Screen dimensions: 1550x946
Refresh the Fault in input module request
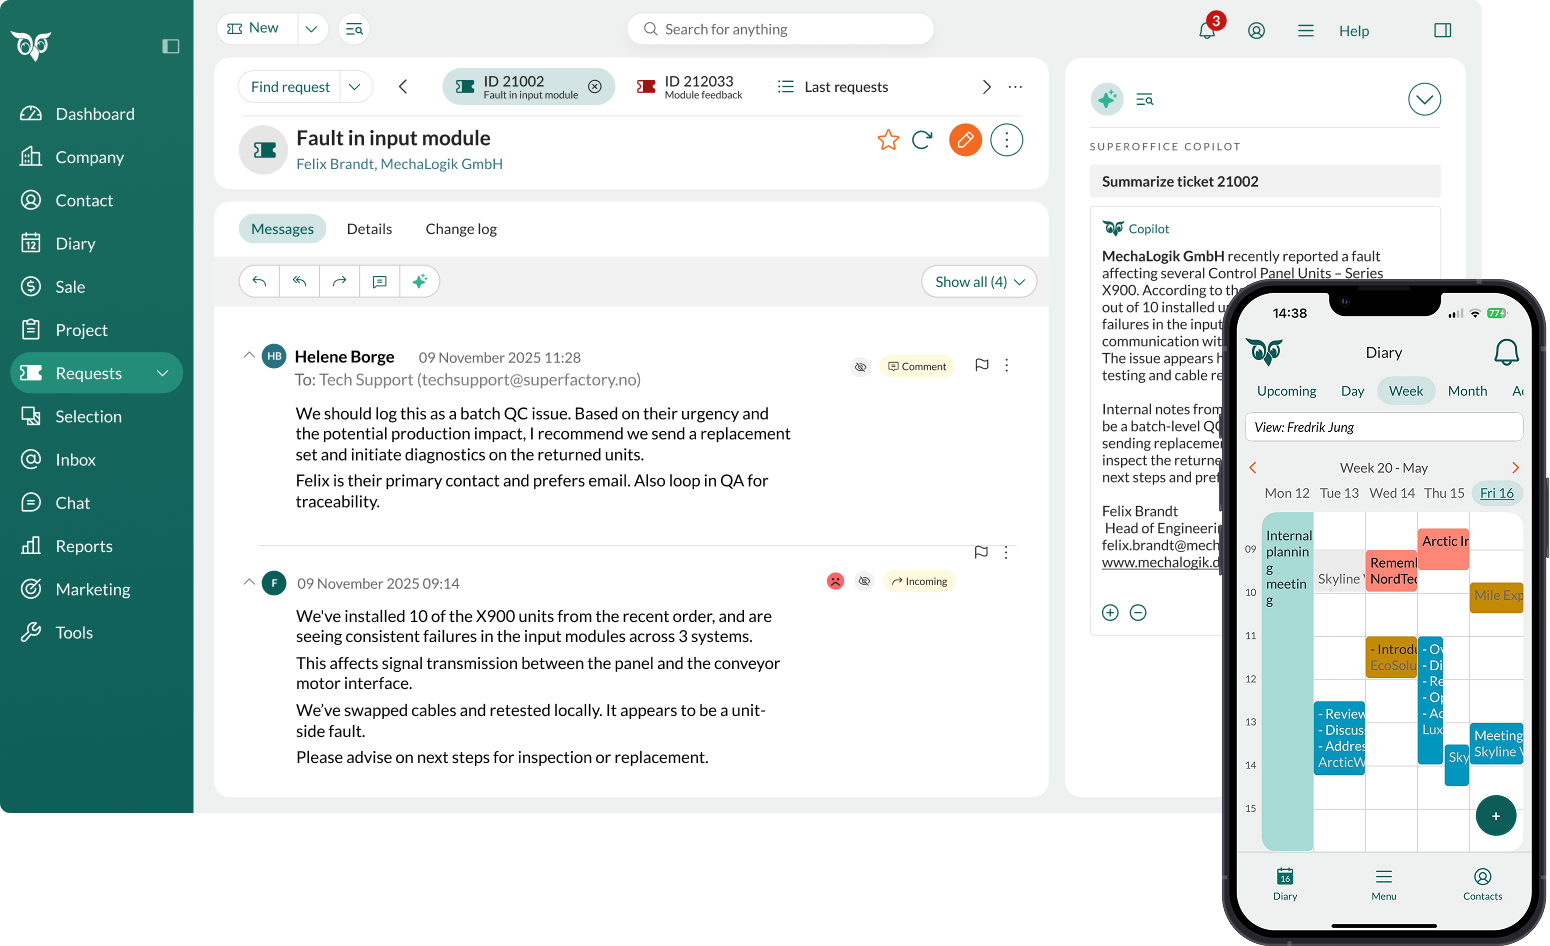click(x=922, y=140)
